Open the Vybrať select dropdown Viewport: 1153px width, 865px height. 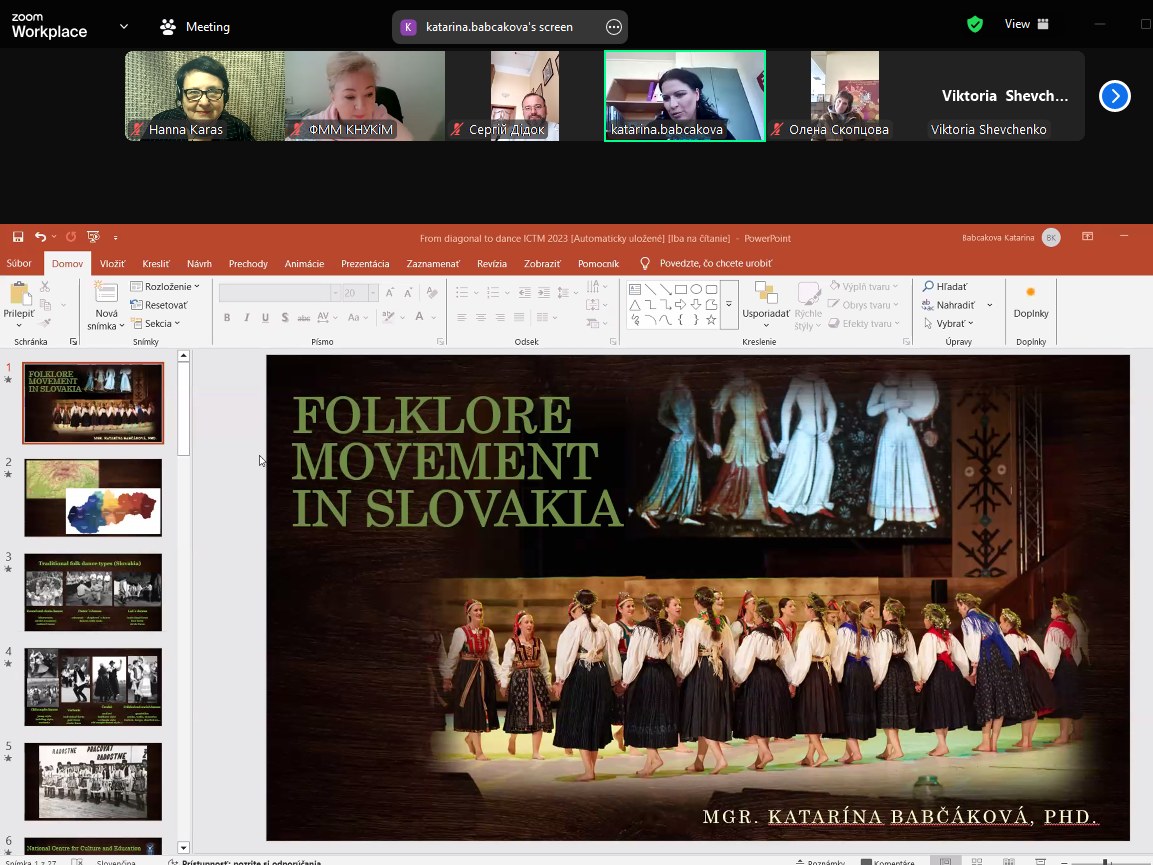(x=949, y=324)
